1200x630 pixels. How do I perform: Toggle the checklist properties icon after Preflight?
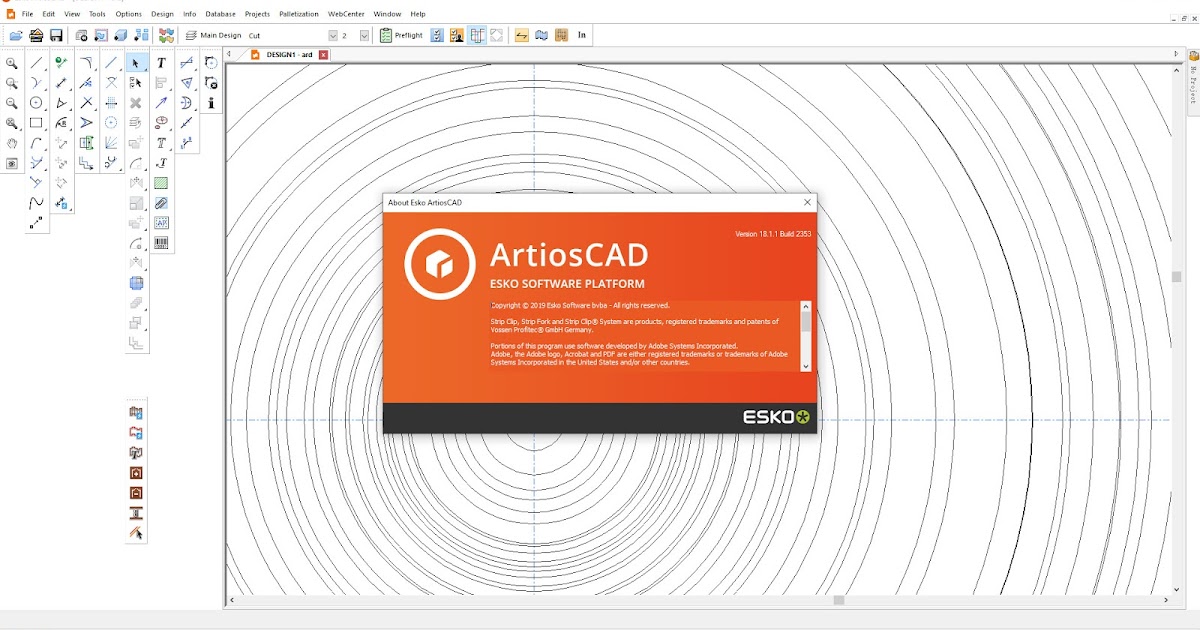tap(437, 35)
